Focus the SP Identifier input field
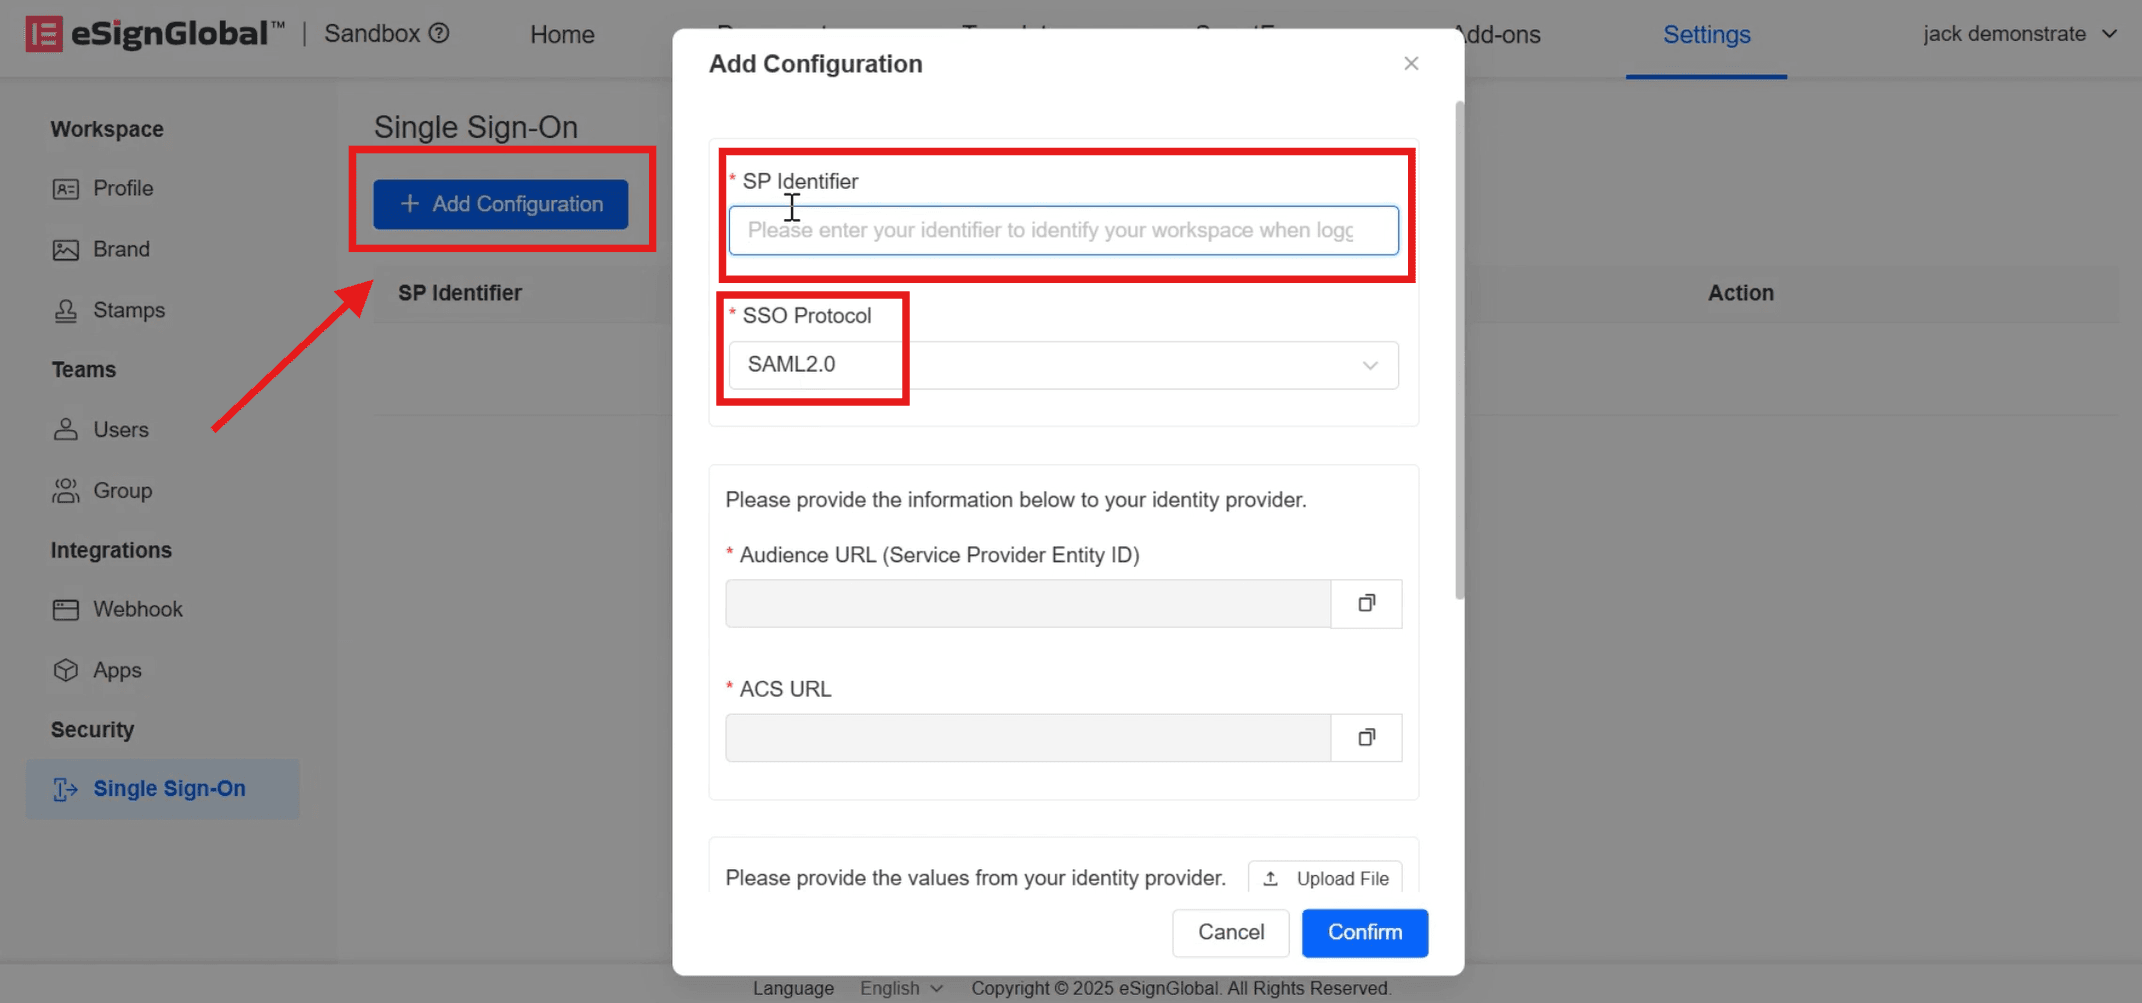2142x1003 pixels. click(1063, 231)
